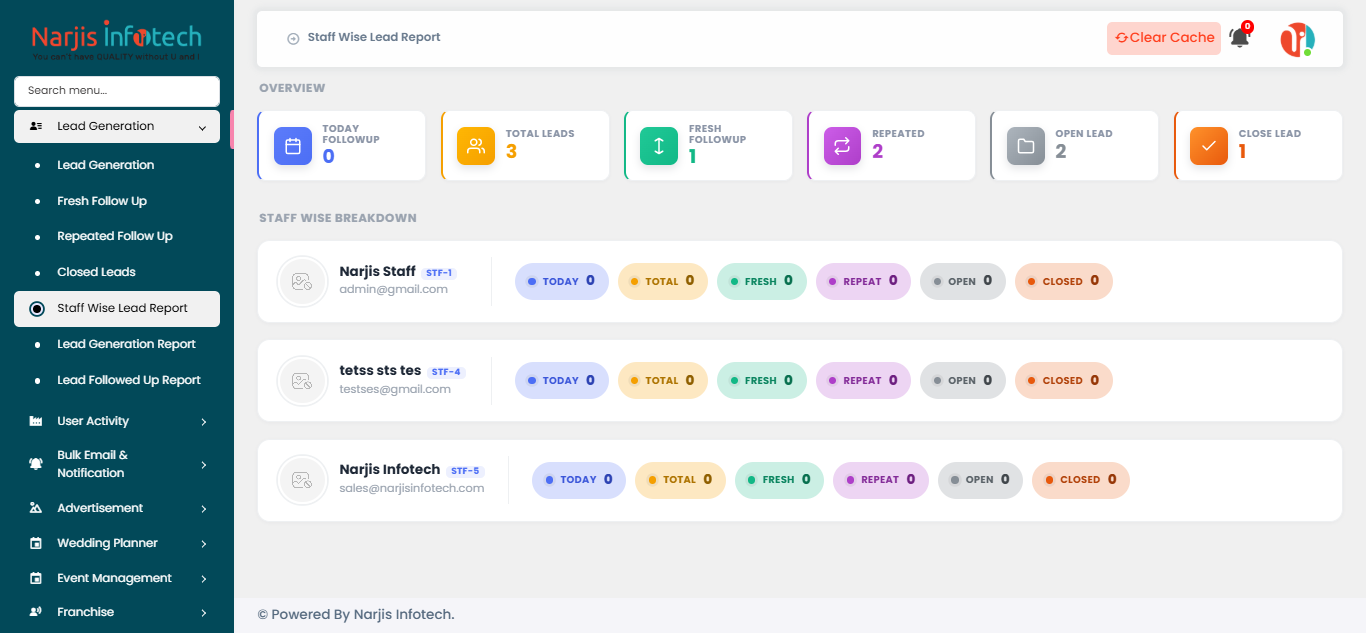Select the Staff Wise Lead Report radio bullet
Image resolution: width=1366 pixels, height=633 pixels.
37,309
